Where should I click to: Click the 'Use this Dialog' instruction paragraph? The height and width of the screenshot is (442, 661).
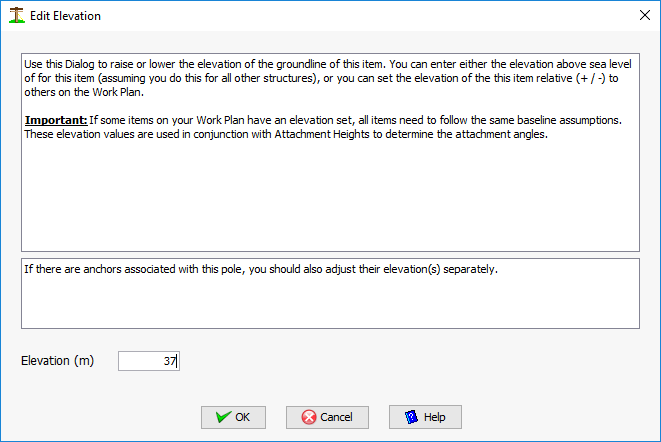(328, 78)
